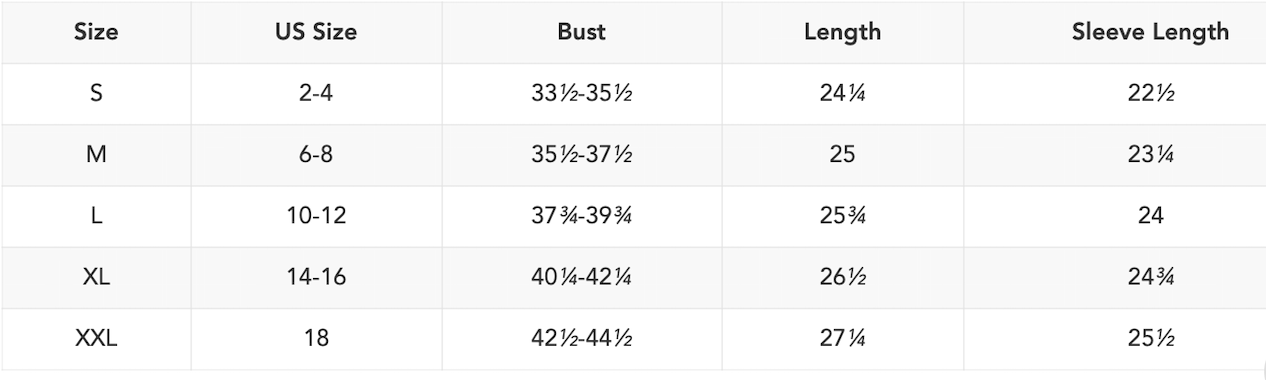Click the L size cell
The image size is (1266, 380).
tap(96, 216)
